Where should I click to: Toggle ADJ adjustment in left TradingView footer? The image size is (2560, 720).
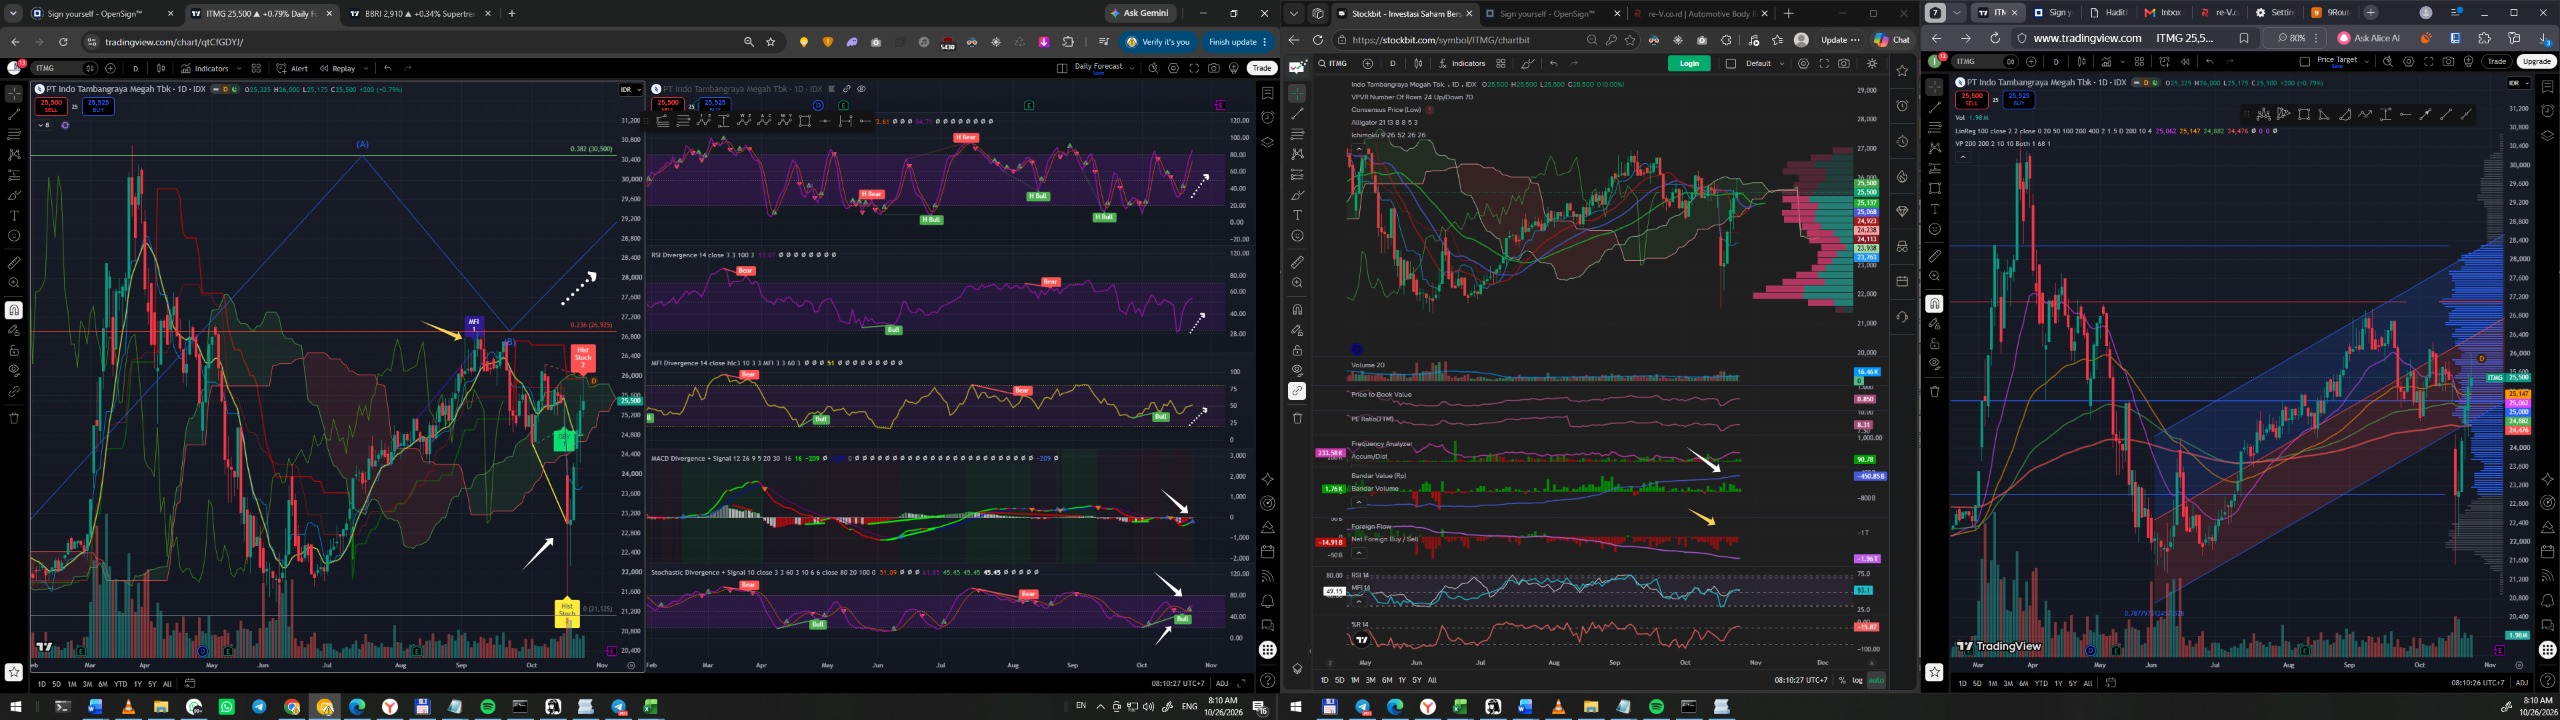coord(1222,684)
